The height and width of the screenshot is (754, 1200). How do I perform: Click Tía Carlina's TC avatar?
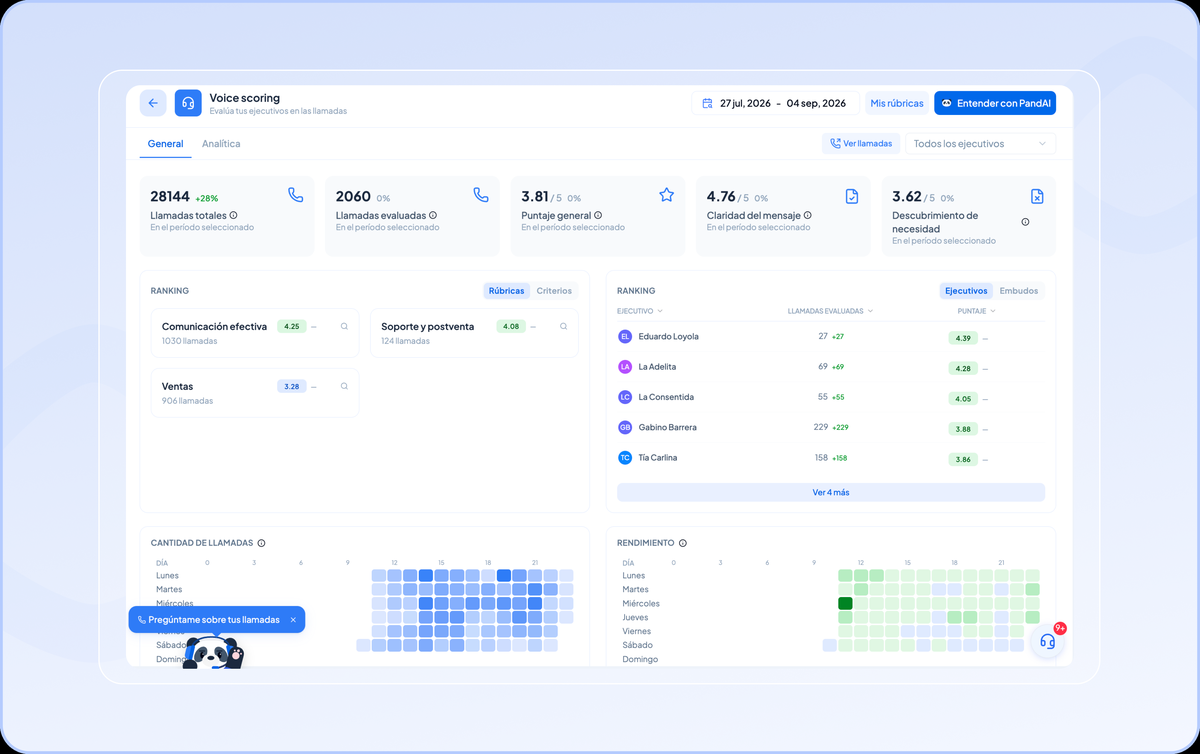tap(625, 457)
